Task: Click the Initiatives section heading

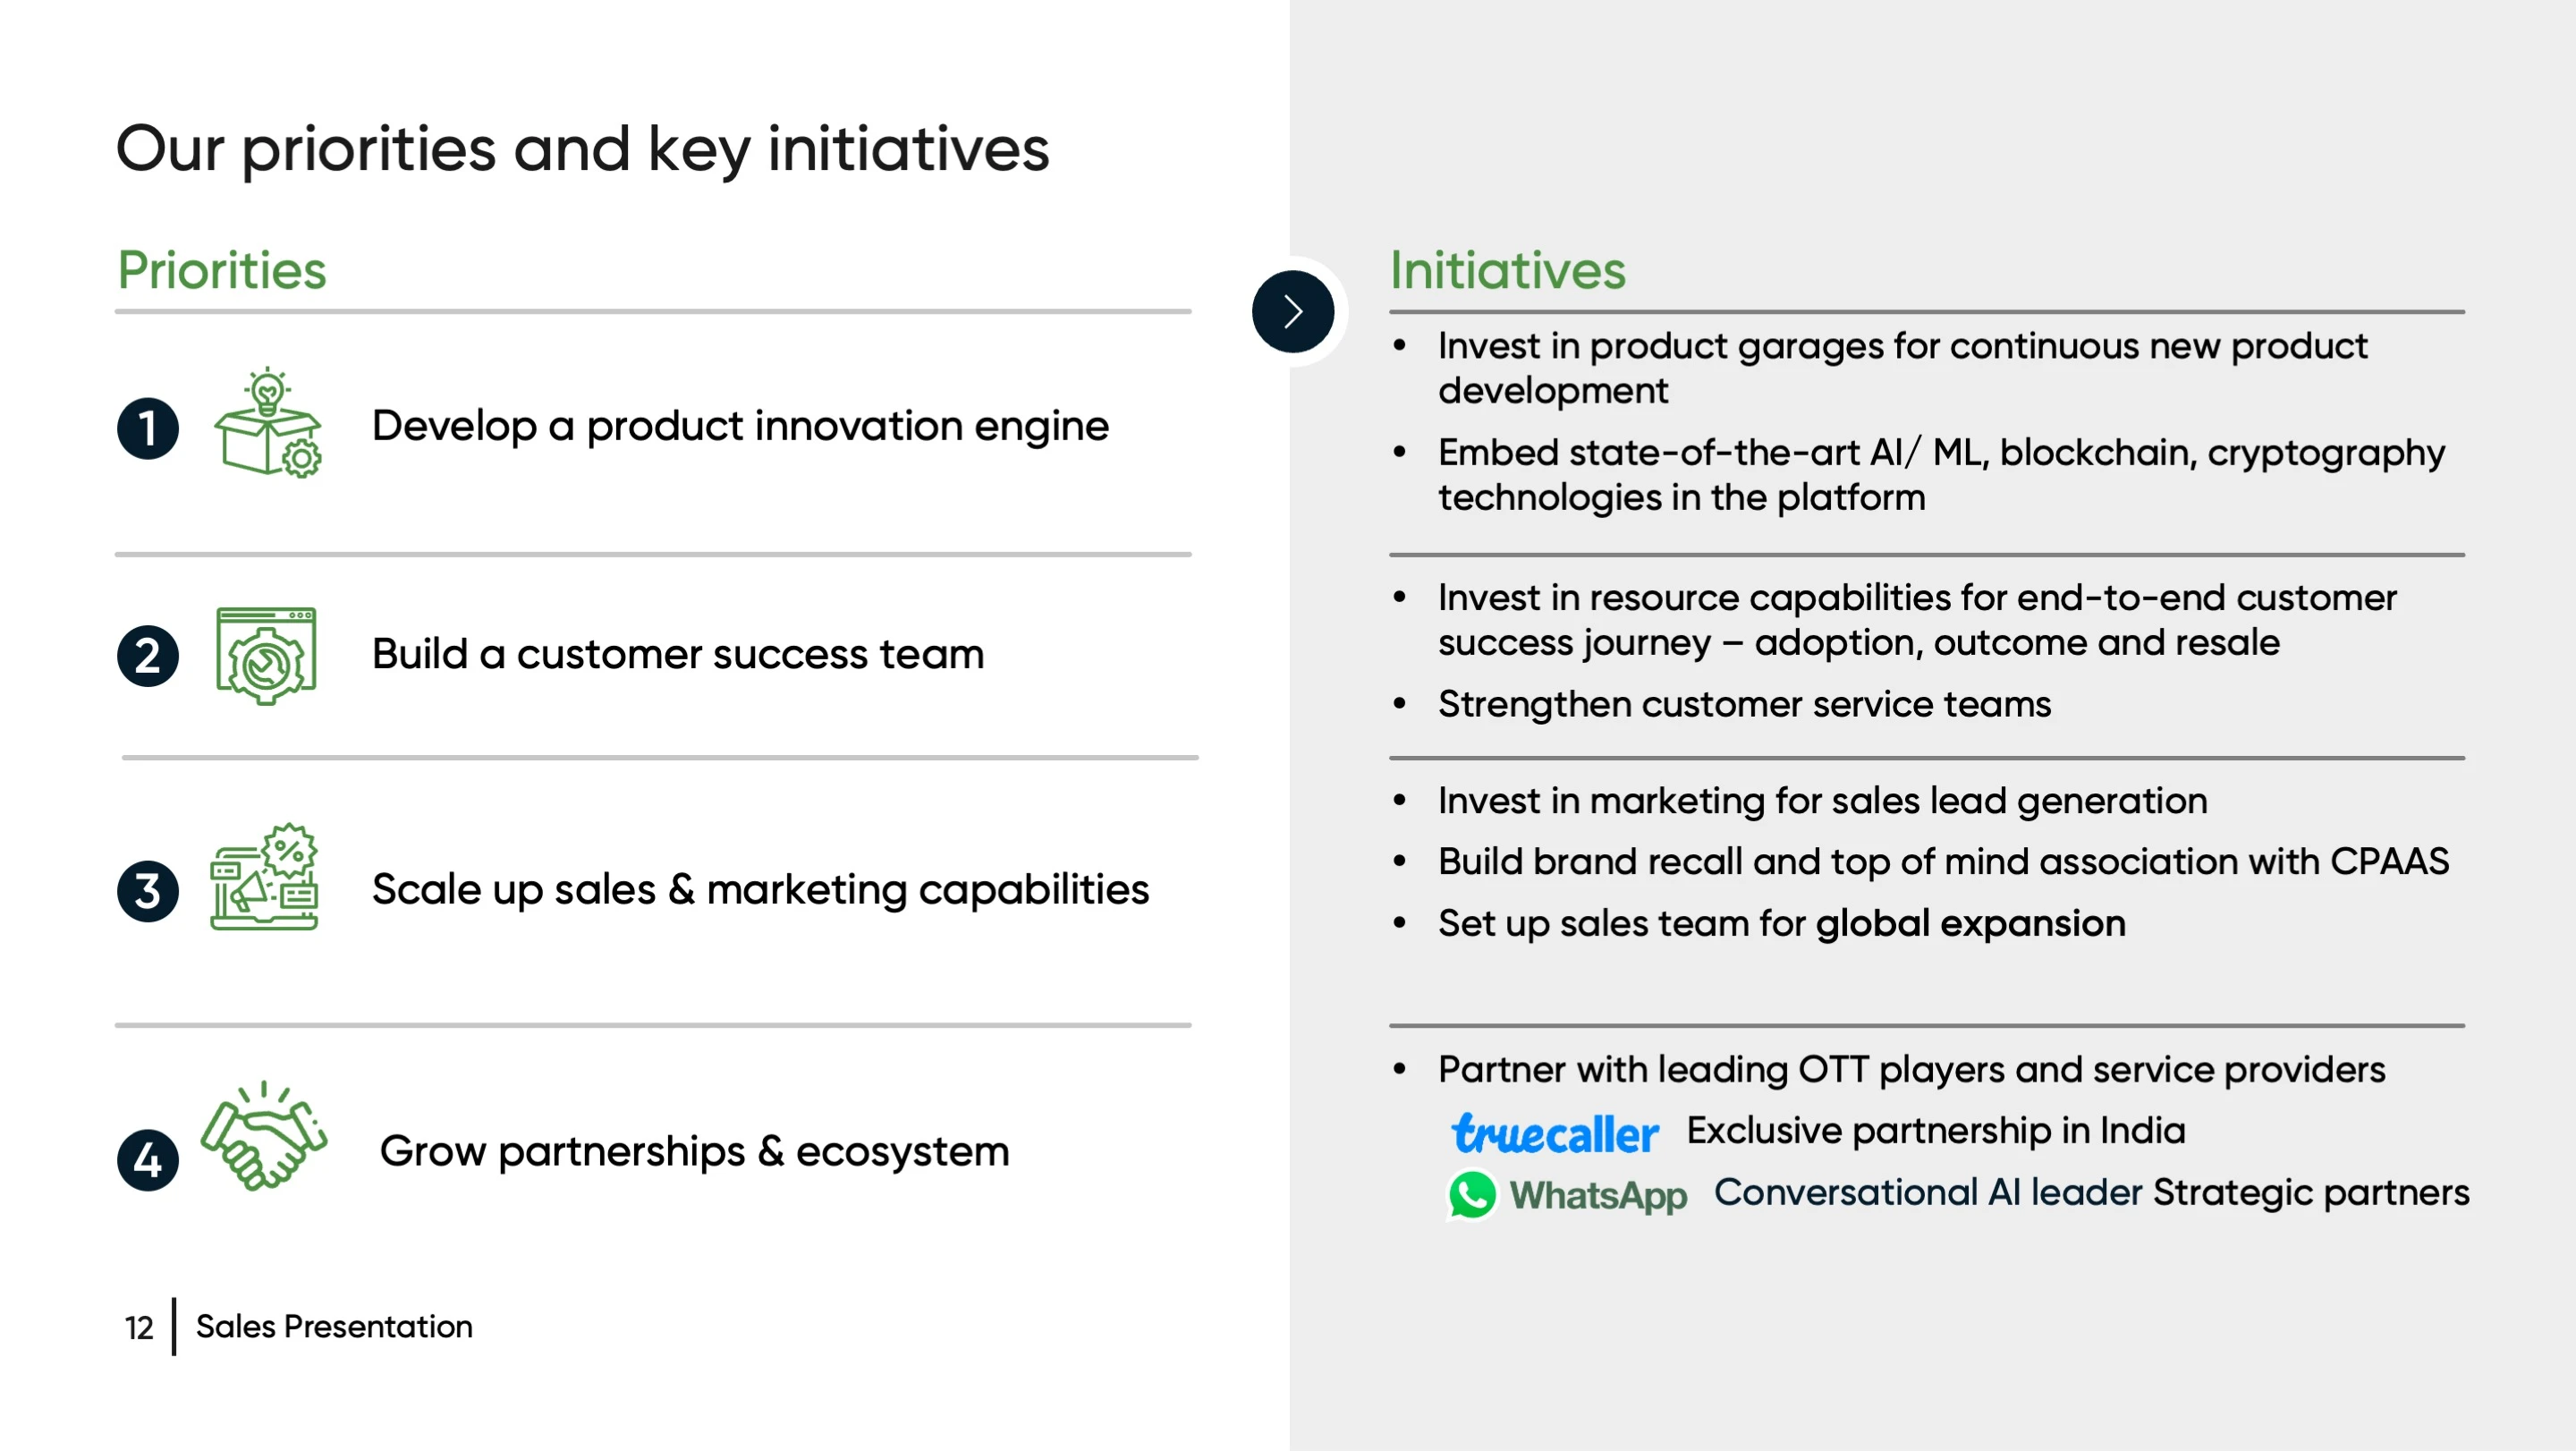Action: tap(1508, 270)
